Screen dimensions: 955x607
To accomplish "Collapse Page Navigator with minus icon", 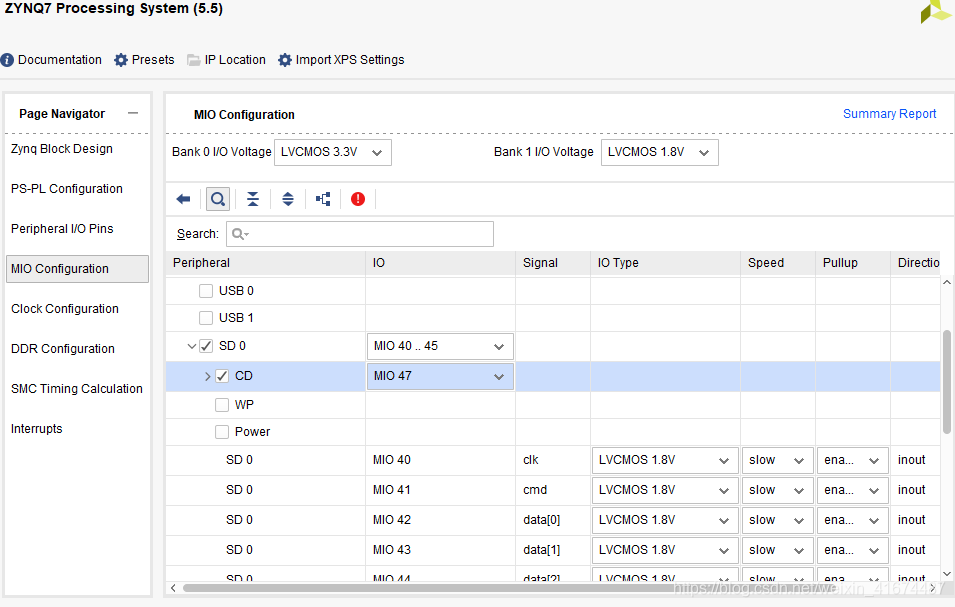I will pyautogui.click(x=133, y=113).
